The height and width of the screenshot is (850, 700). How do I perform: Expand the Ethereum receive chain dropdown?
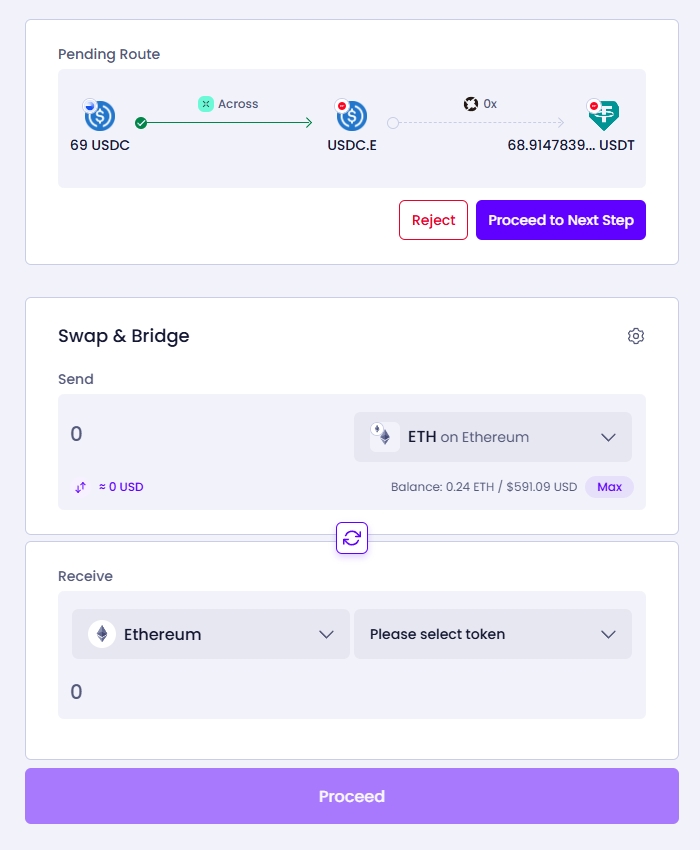(x=211, y=634)
